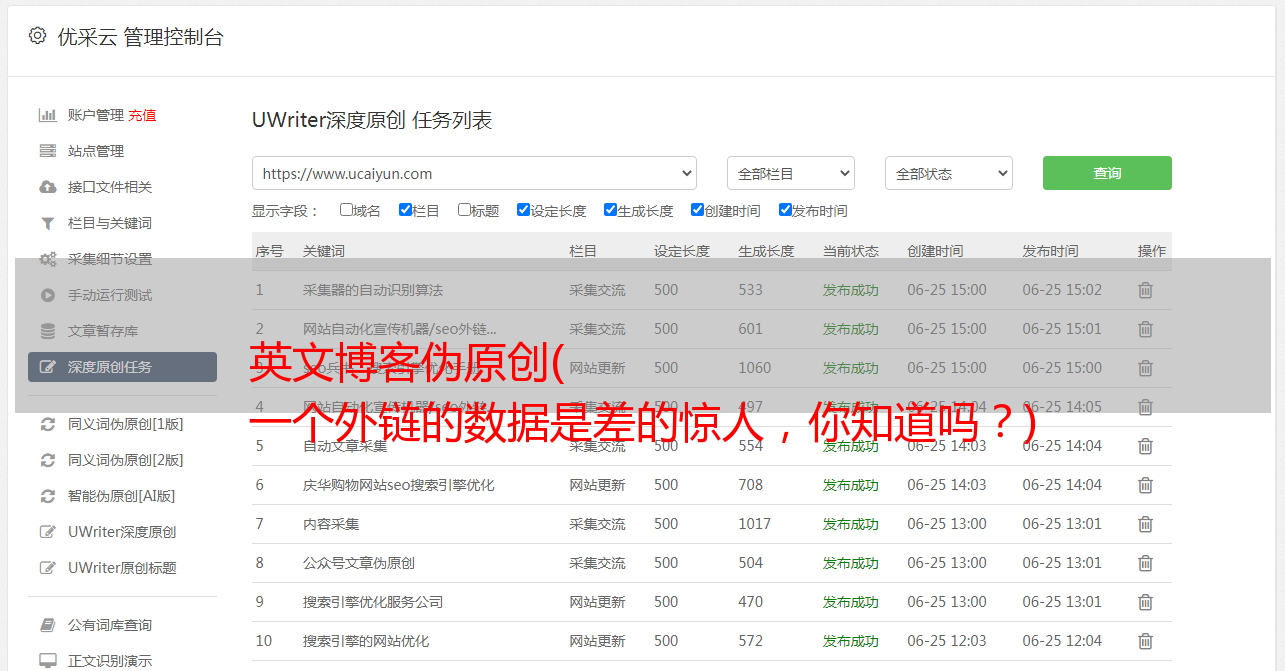The width and height of the screenshot is (1285, 671).
Task: Click keyword 搜索引擎优化服务公司
Action: coord(373,602)
